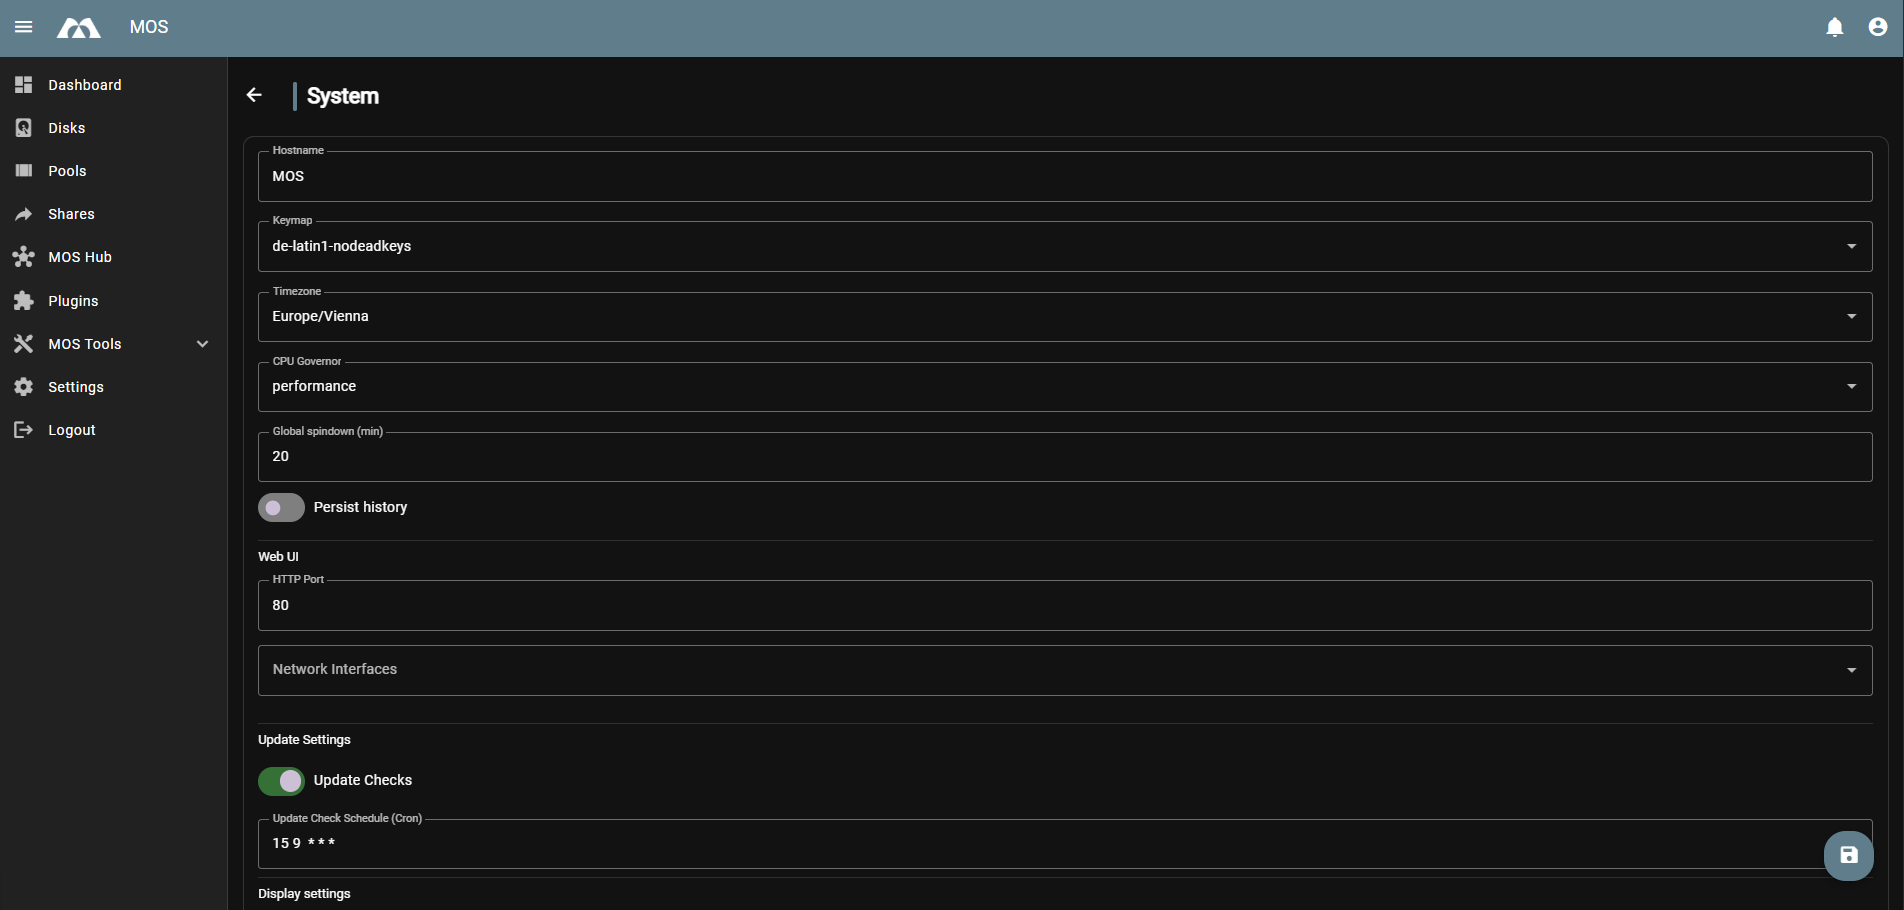Expand the Network Interfaces selector
Viewport: 1904px width, 910px height.
[x=1064, y=670]
